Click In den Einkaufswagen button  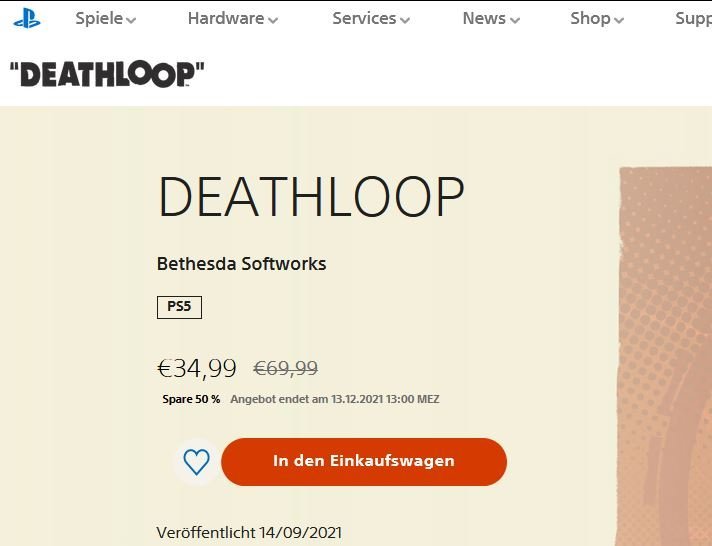click(x=364, y=462)
